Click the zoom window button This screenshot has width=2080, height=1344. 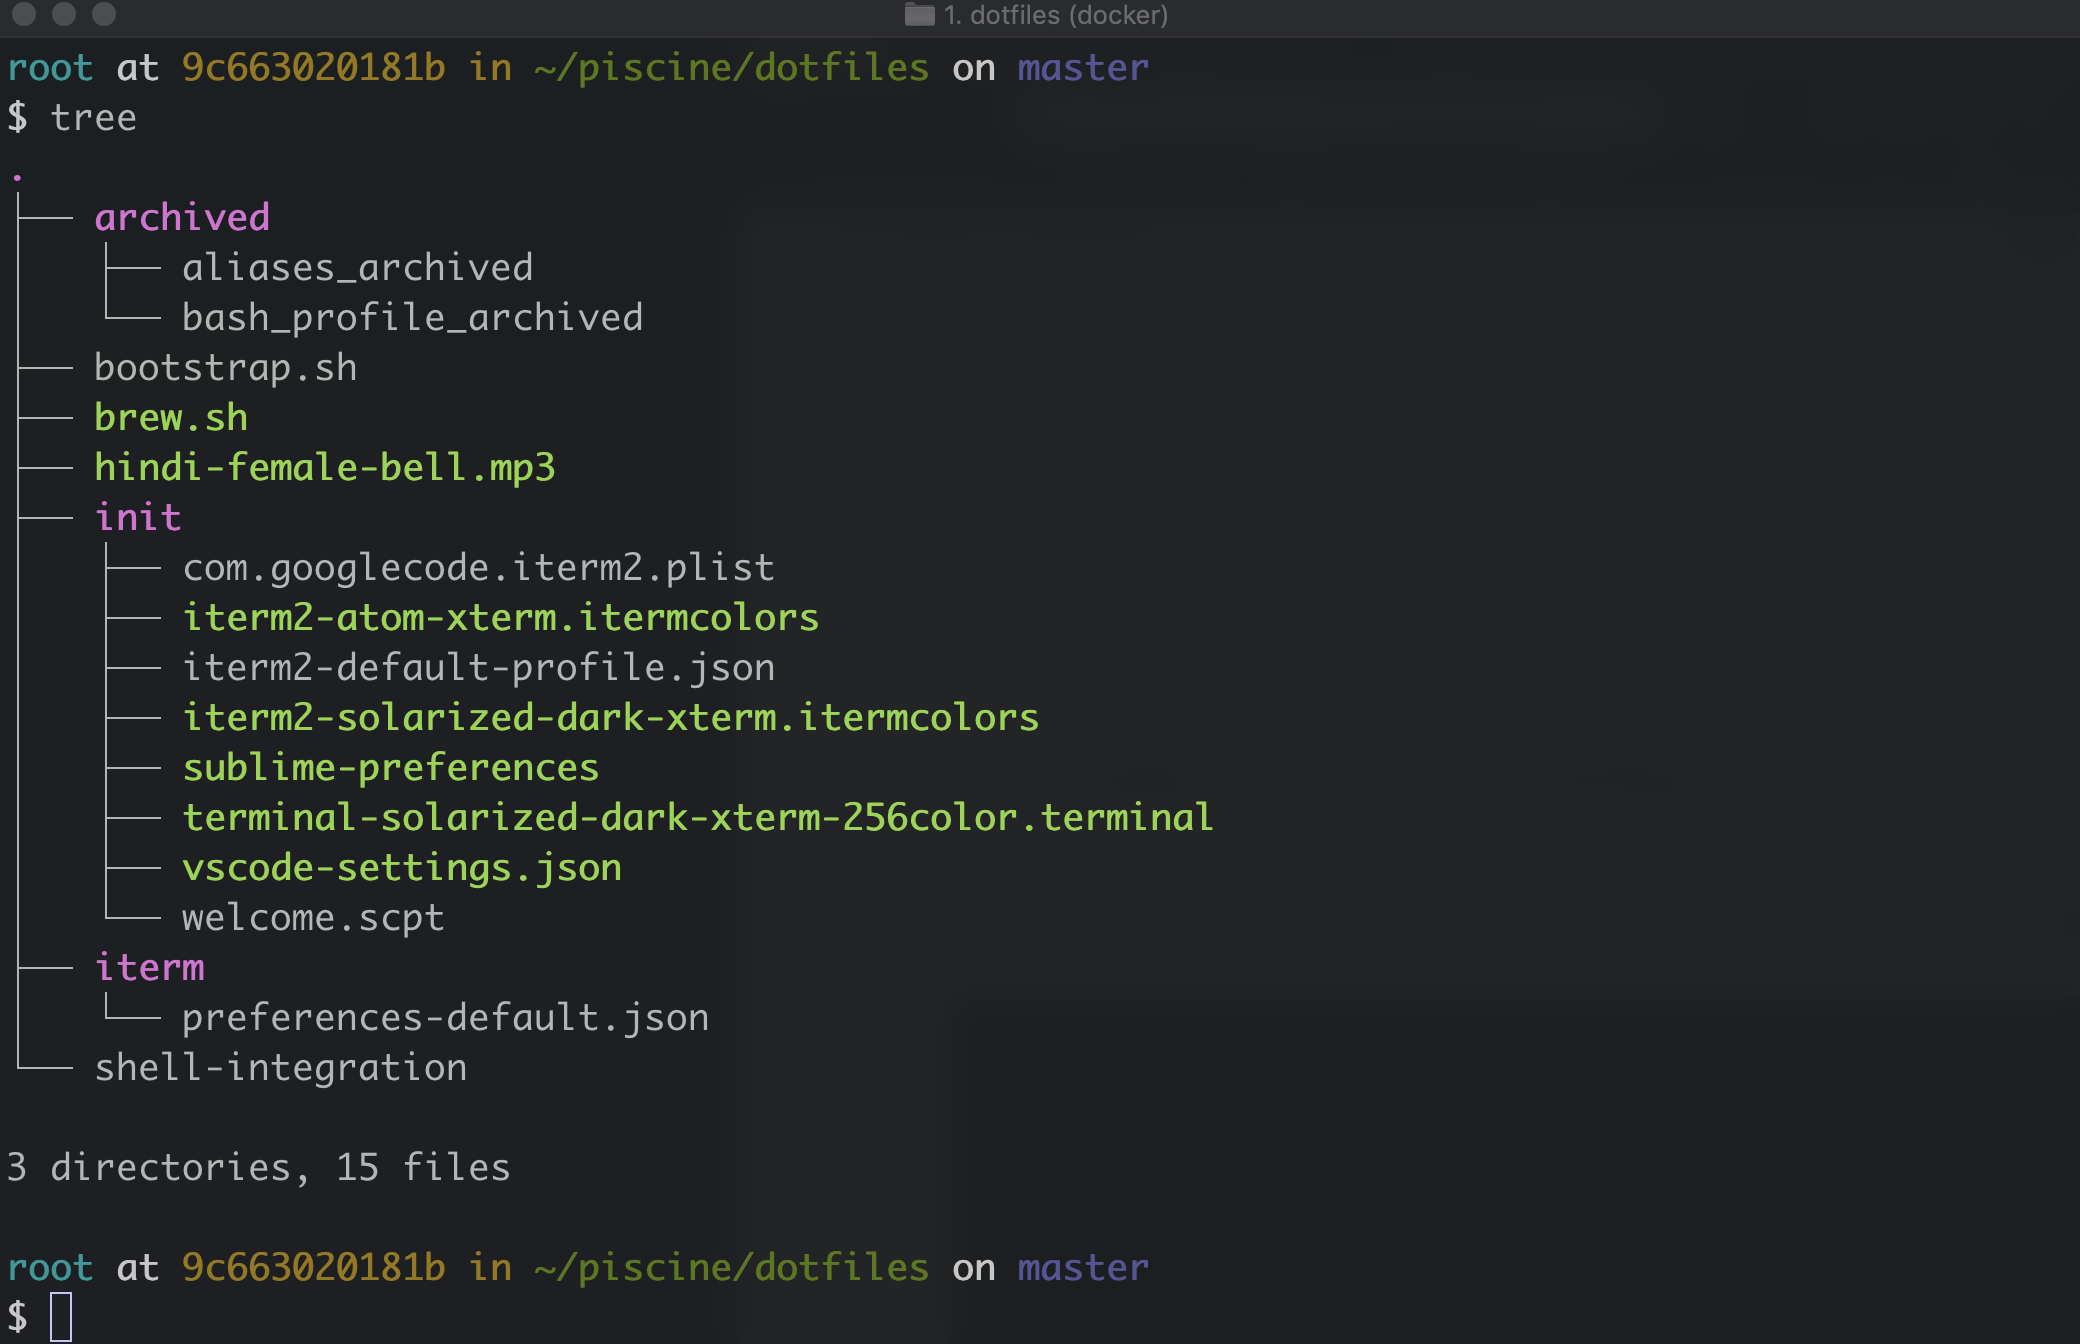point(104,14)
